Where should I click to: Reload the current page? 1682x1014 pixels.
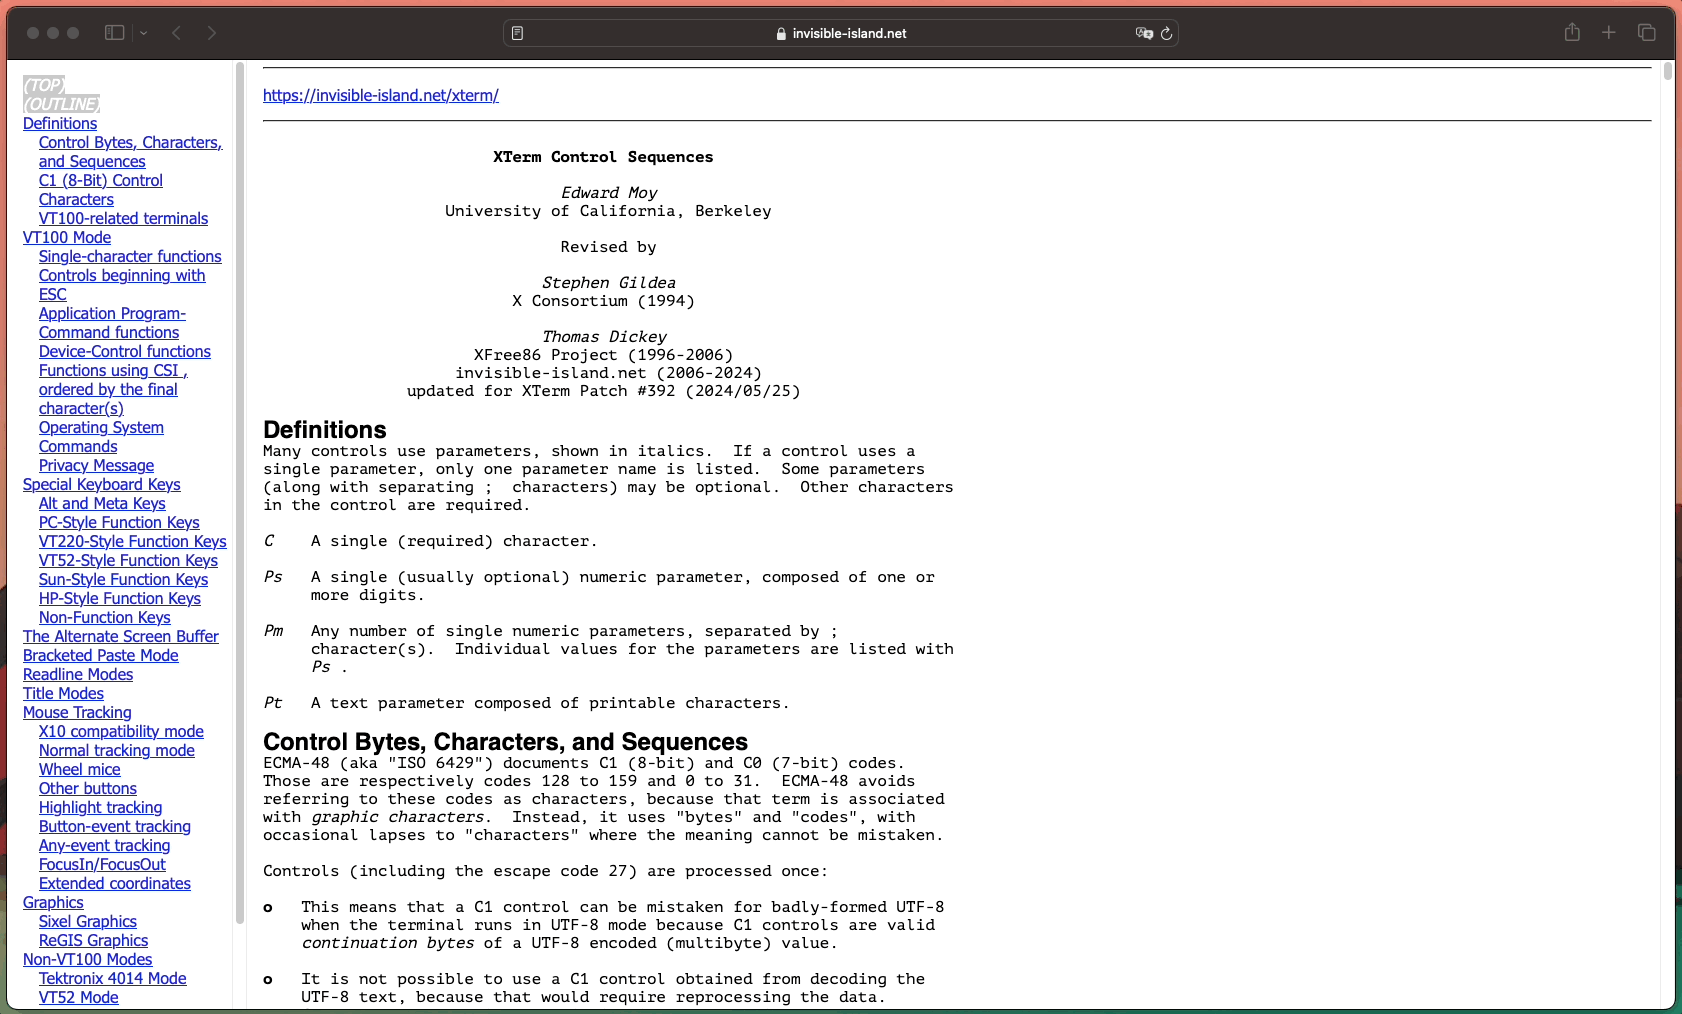[x=1166, y=33]
